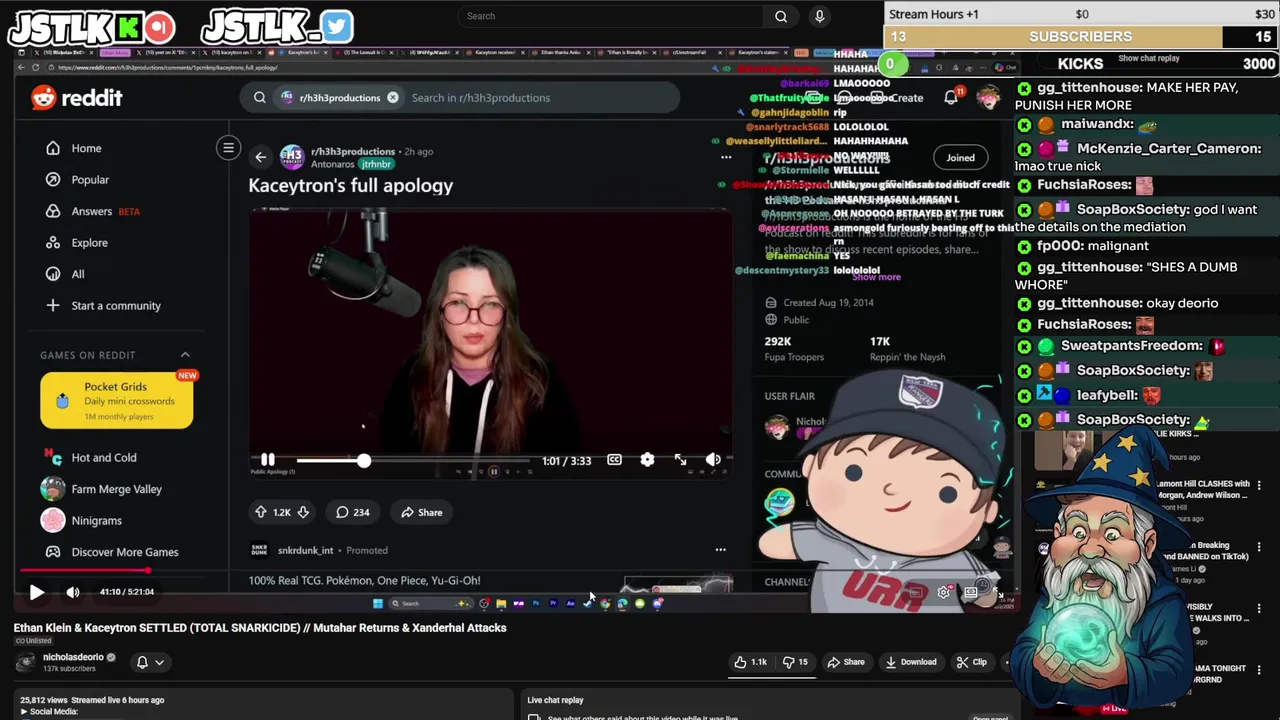
Task: Toggle closed captions on Reddit video
Action: coord(614,460)
